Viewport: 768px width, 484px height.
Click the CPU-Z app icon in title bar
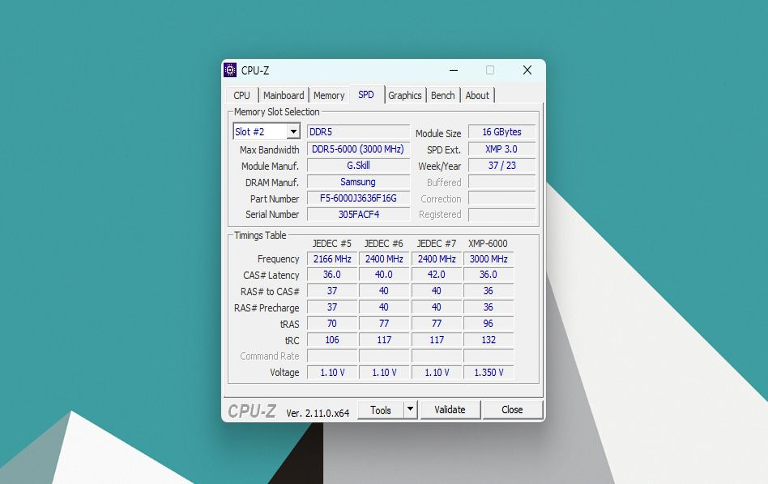pyautogui.click(x=230, y=70)
